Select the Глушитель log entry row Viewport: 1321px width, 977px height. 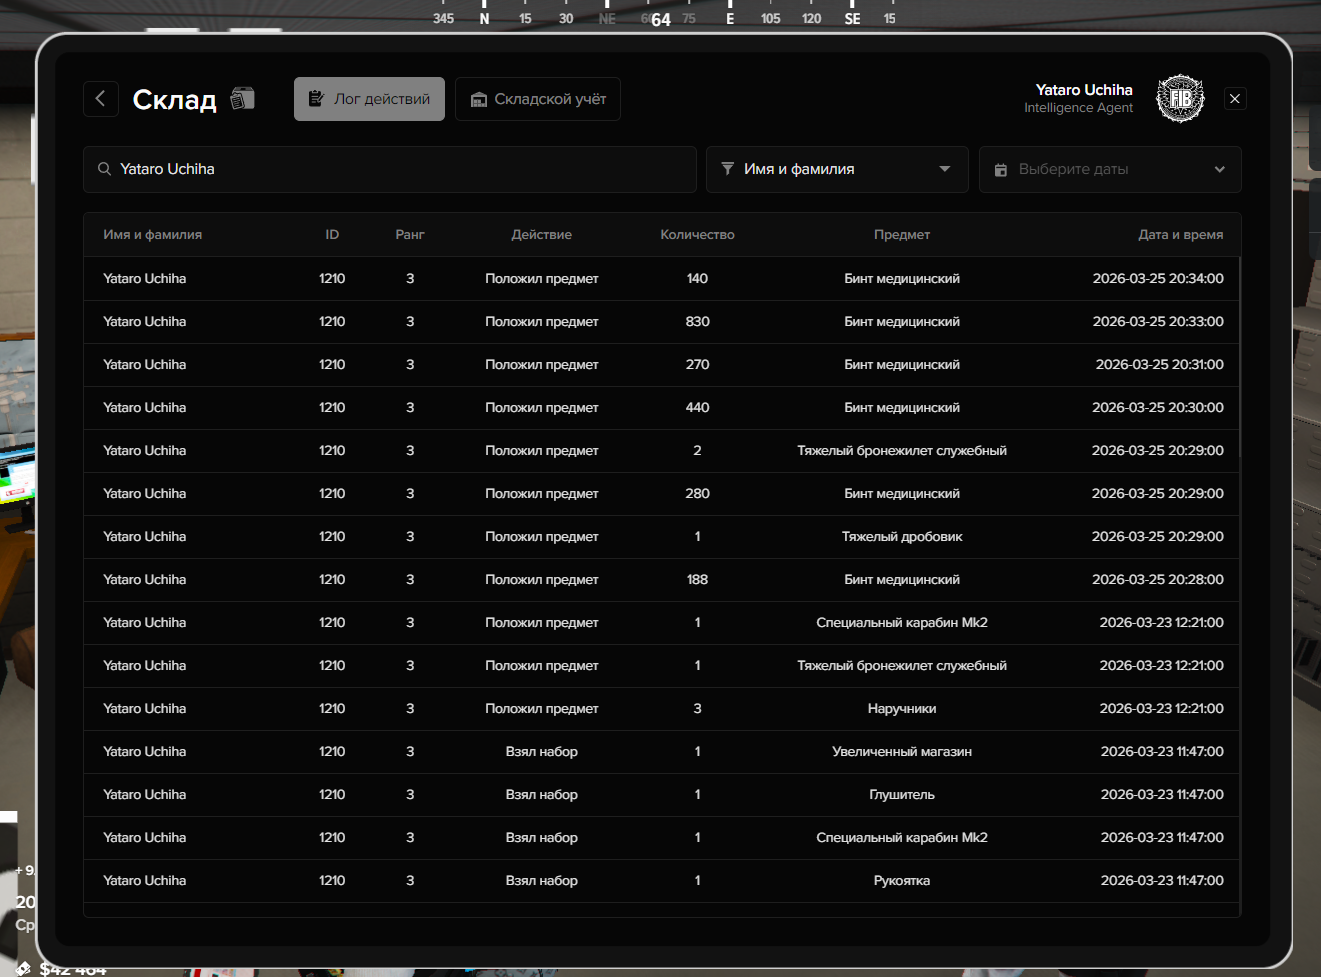(660, 795)
